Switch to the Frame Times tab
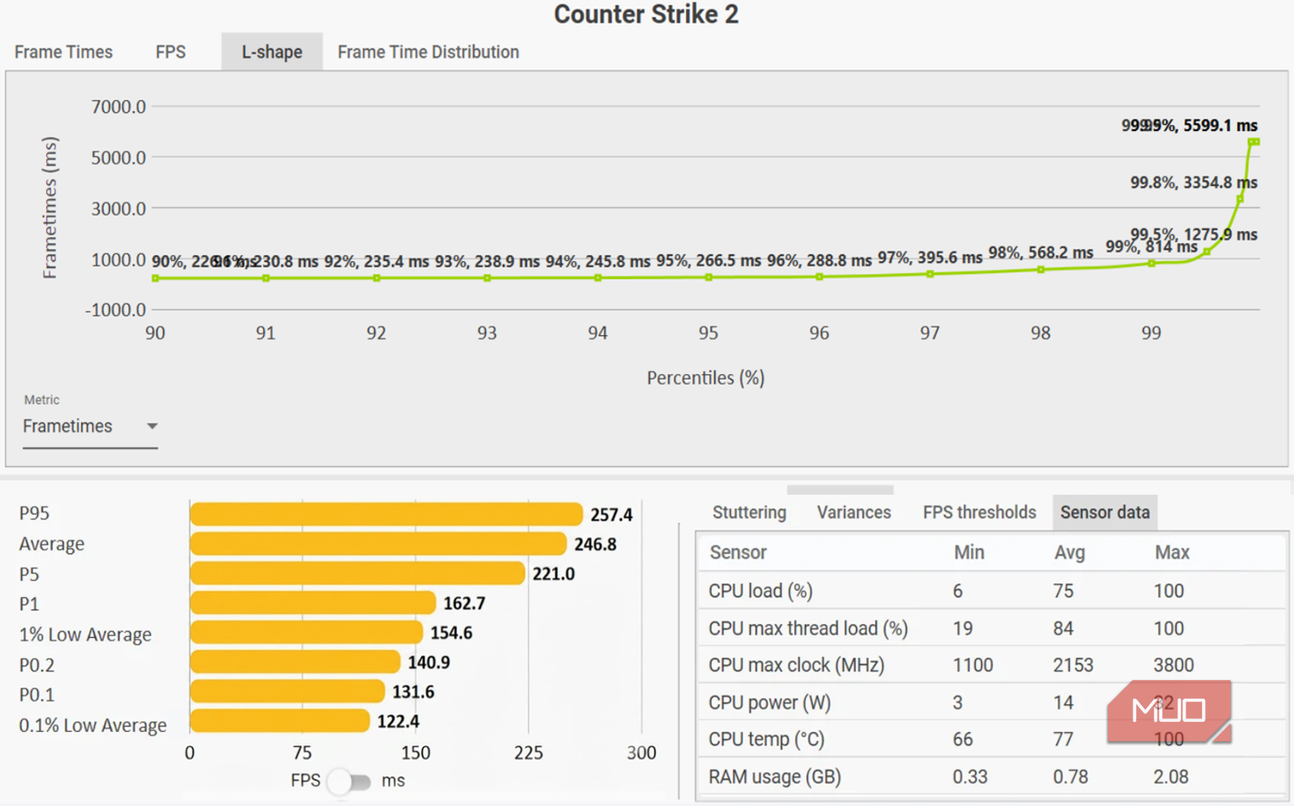The height and width of the screenshot is (806, 1294). coord(63,52)
